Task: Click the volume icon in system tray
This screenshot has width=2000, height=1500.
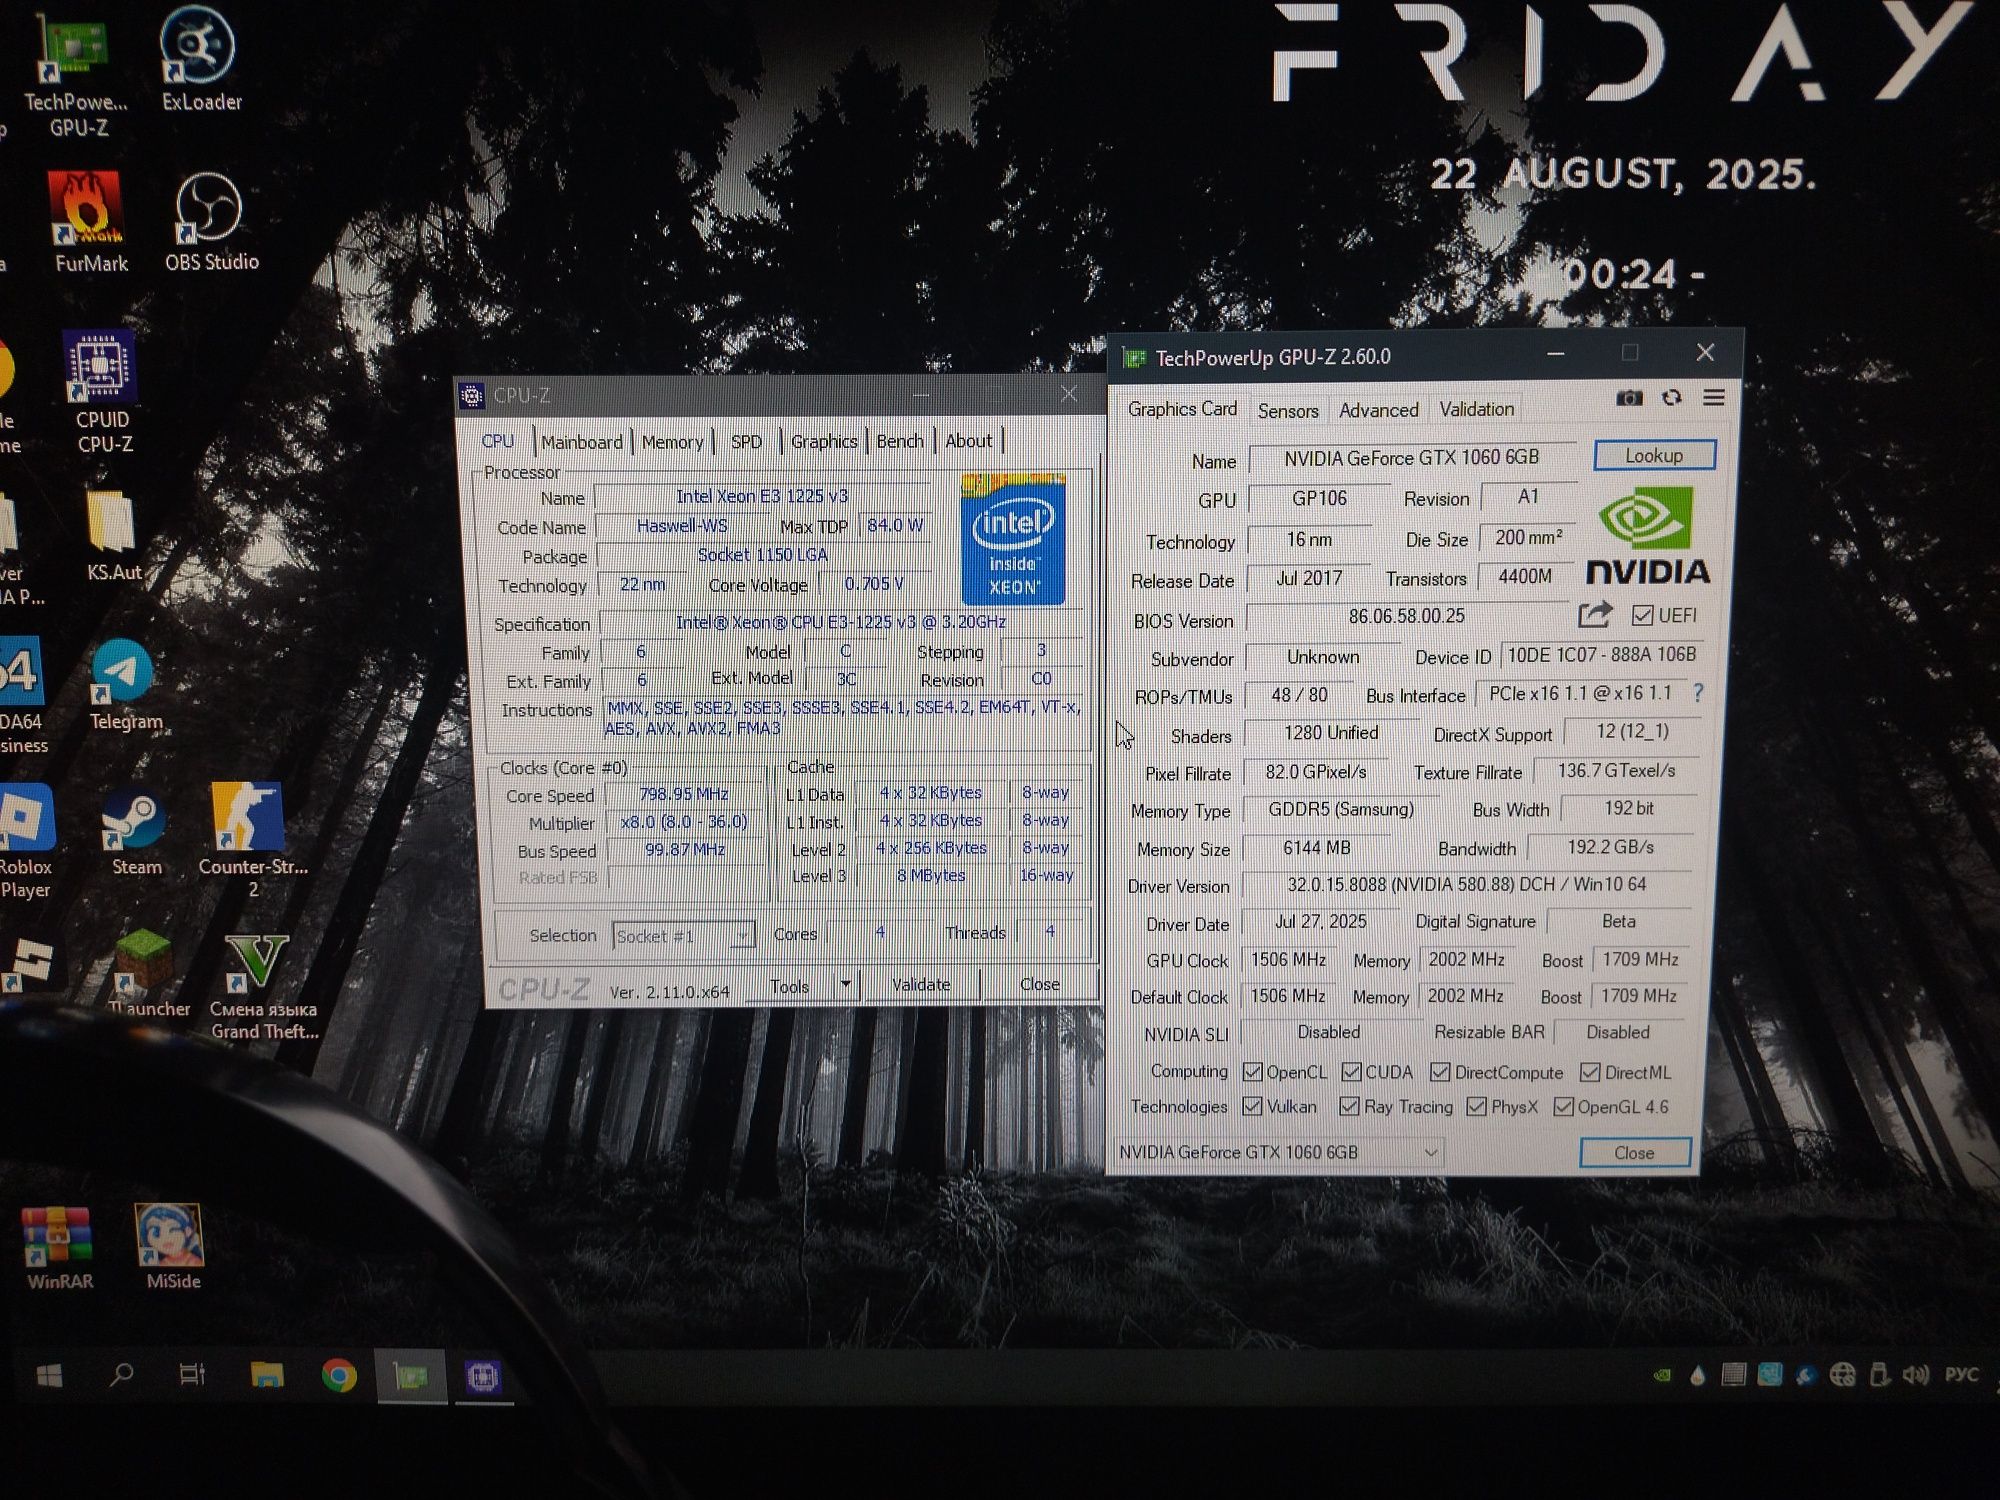Action: tap(1914, 1375)
